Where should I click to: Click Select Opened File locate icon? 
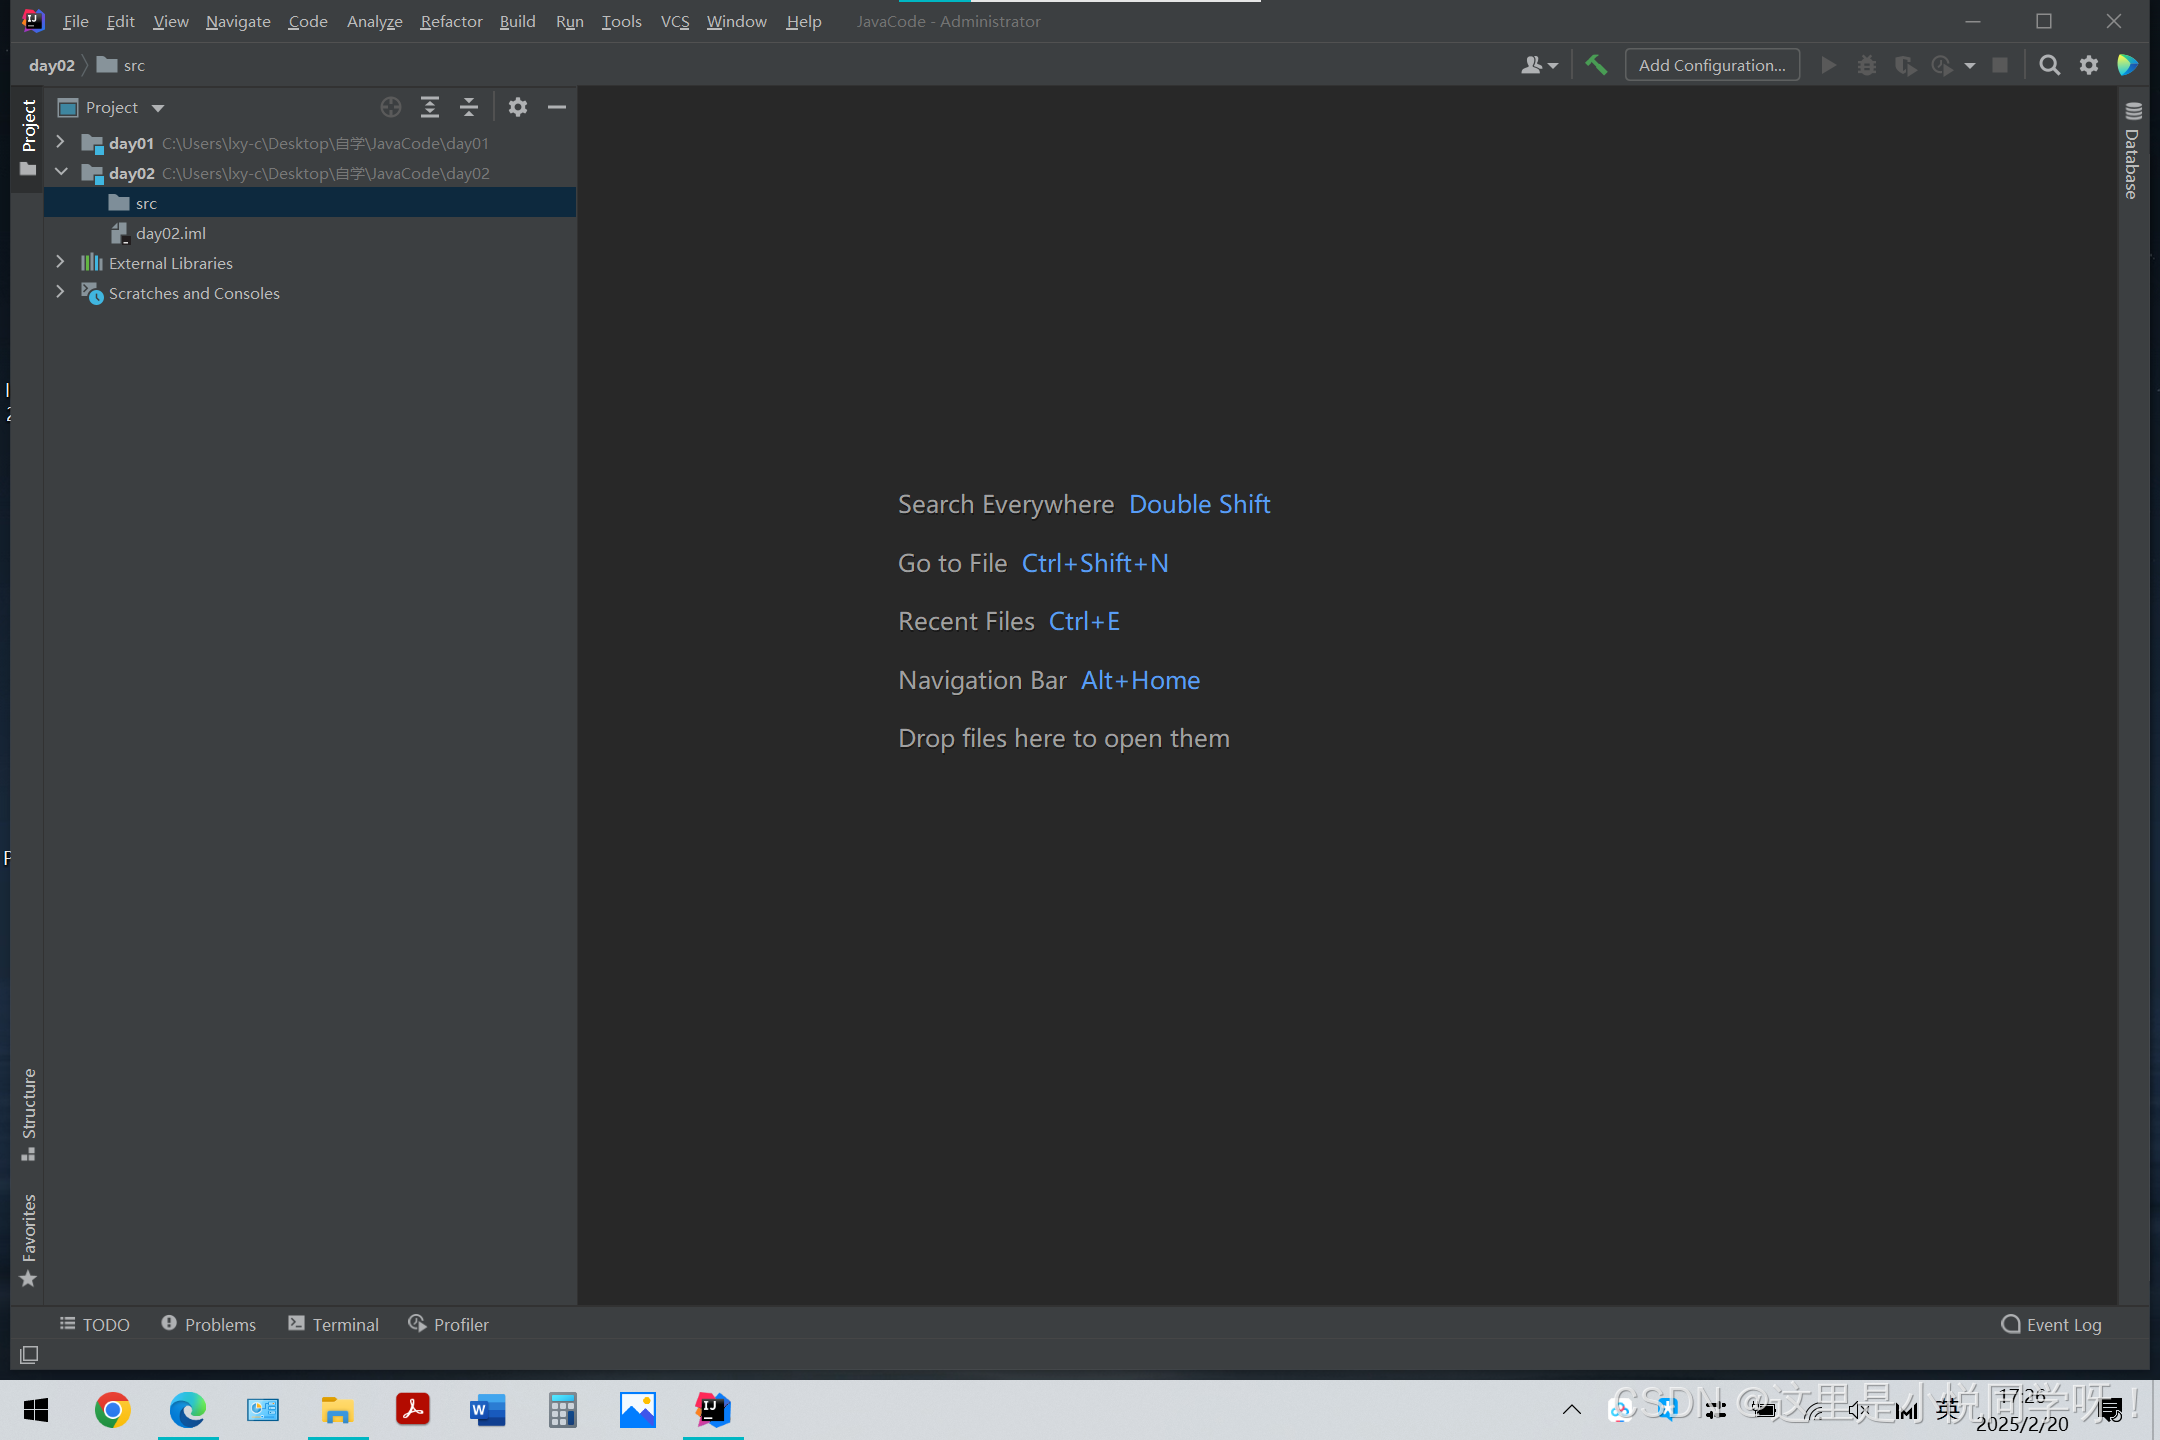pos(390,107)
